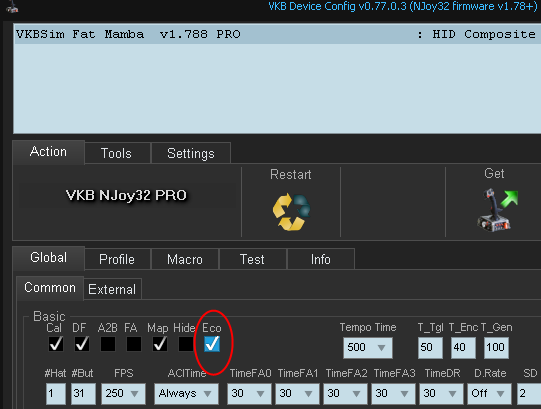Viewport: 541px width, 409px height.
Task: Open the ACITime dropdown set to Always
Action: coord(186,393)
